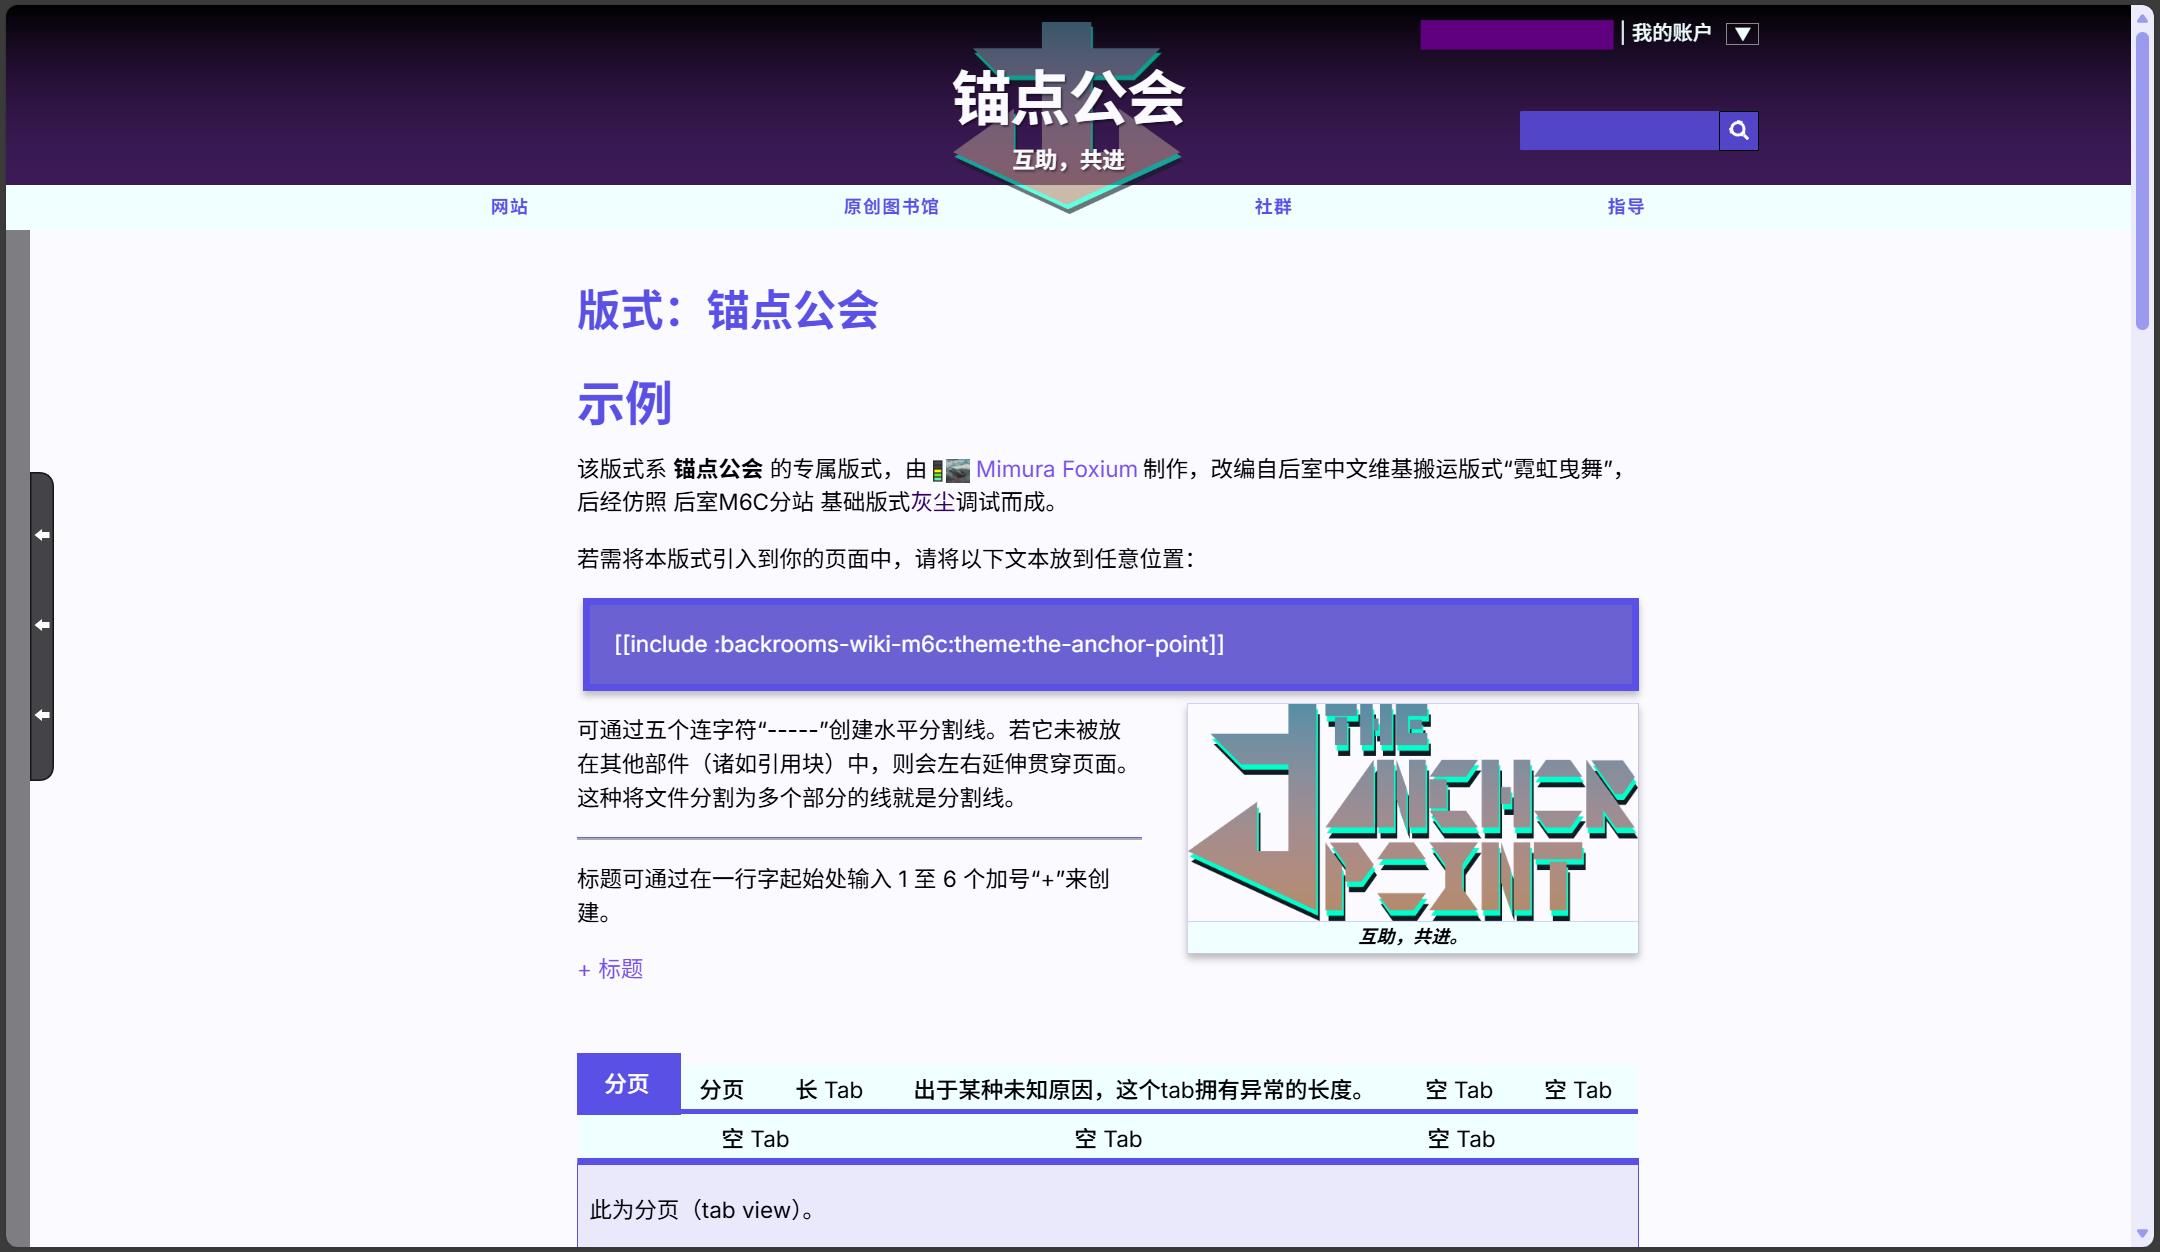Click the middle left-arrow sidebar icon

[x=42, y=624]
